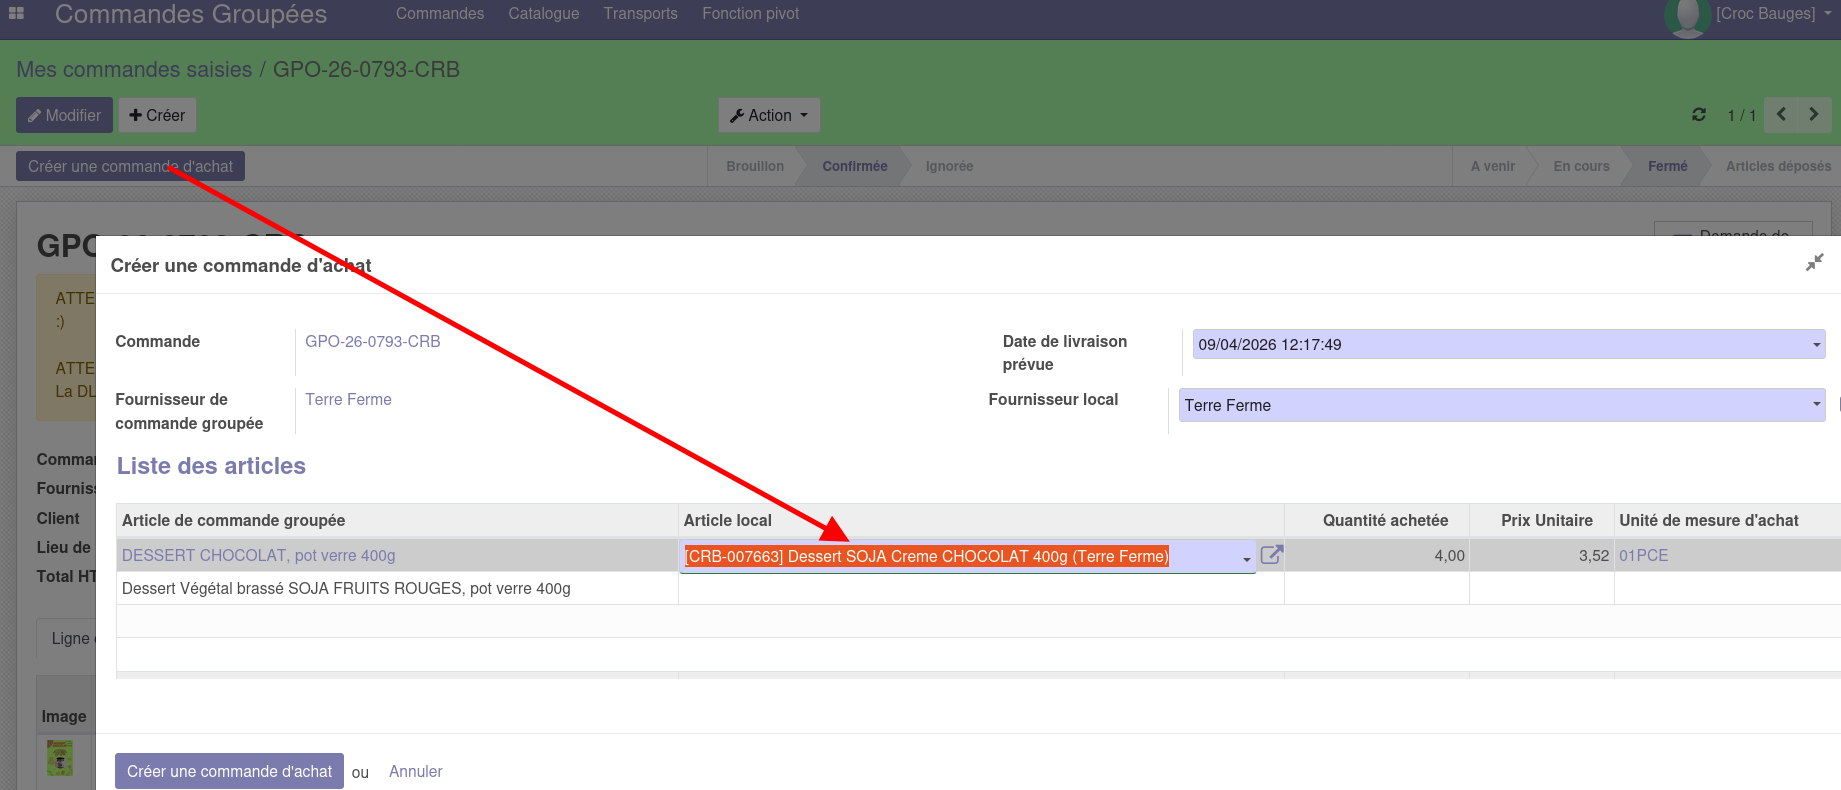
Task: Expand the Article local dropdown arrow
Action: [1246, 559]
